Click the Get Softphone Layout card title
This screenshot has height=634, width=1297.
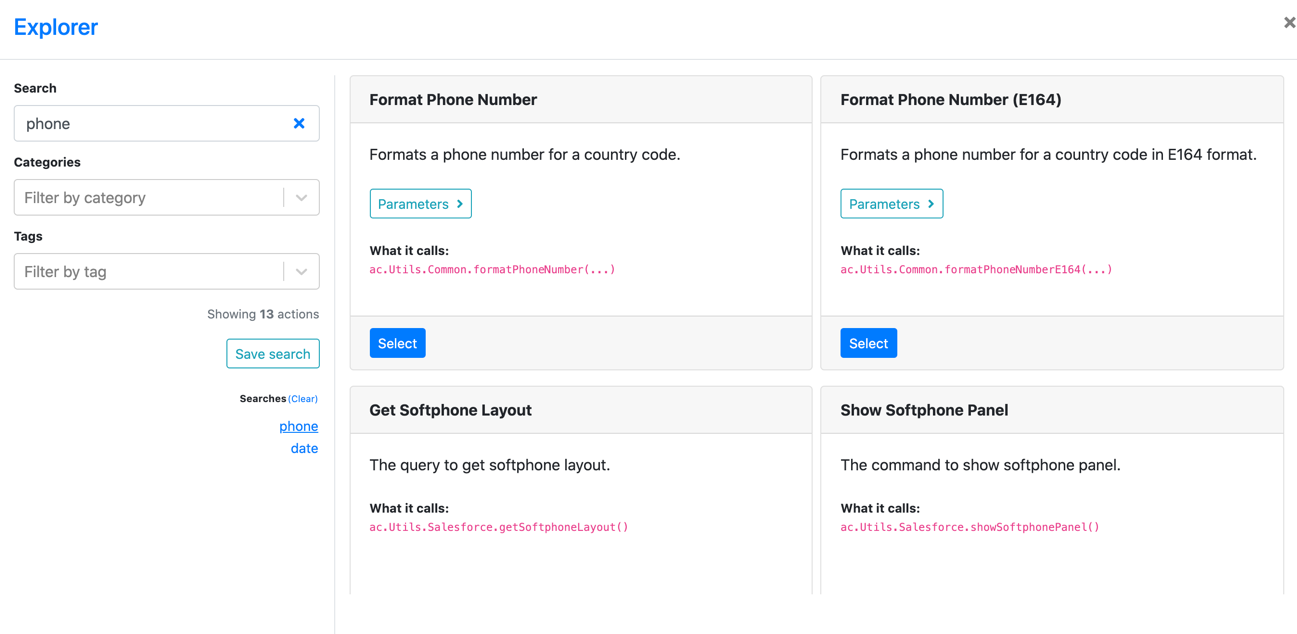point(450,410)
